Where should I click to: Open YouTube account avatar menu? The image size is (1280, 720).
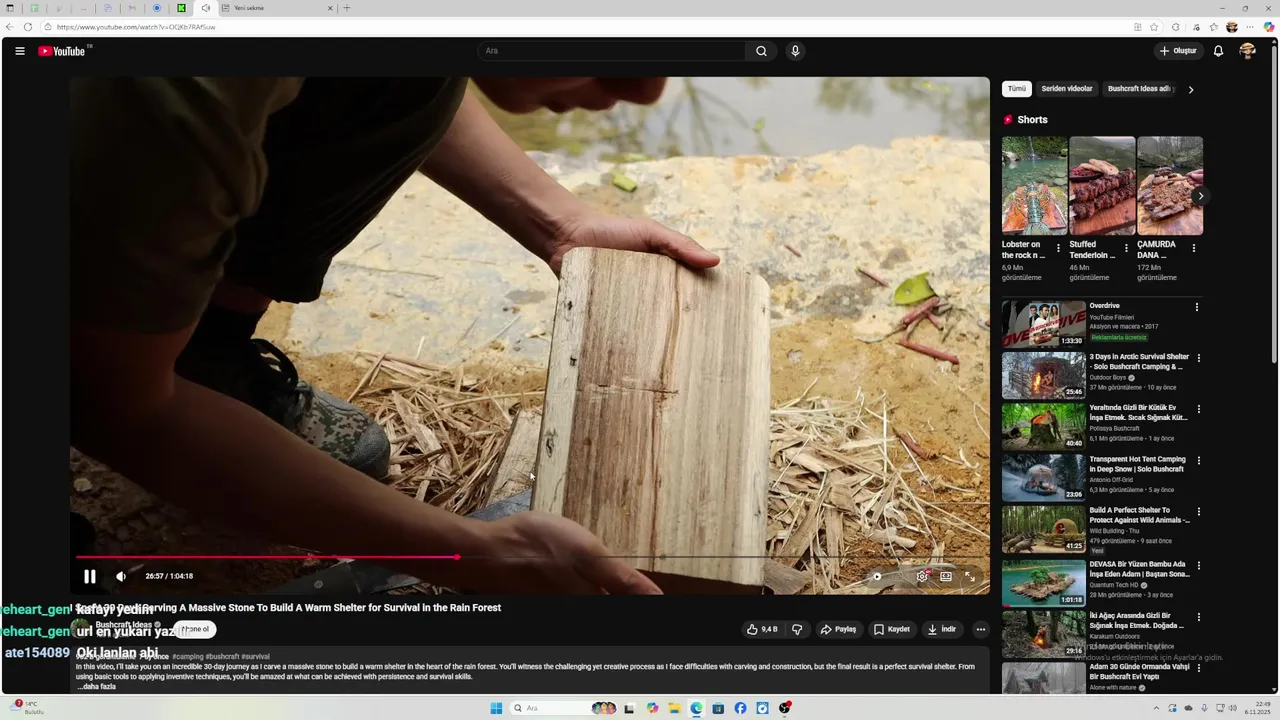tap(1247, 51)
